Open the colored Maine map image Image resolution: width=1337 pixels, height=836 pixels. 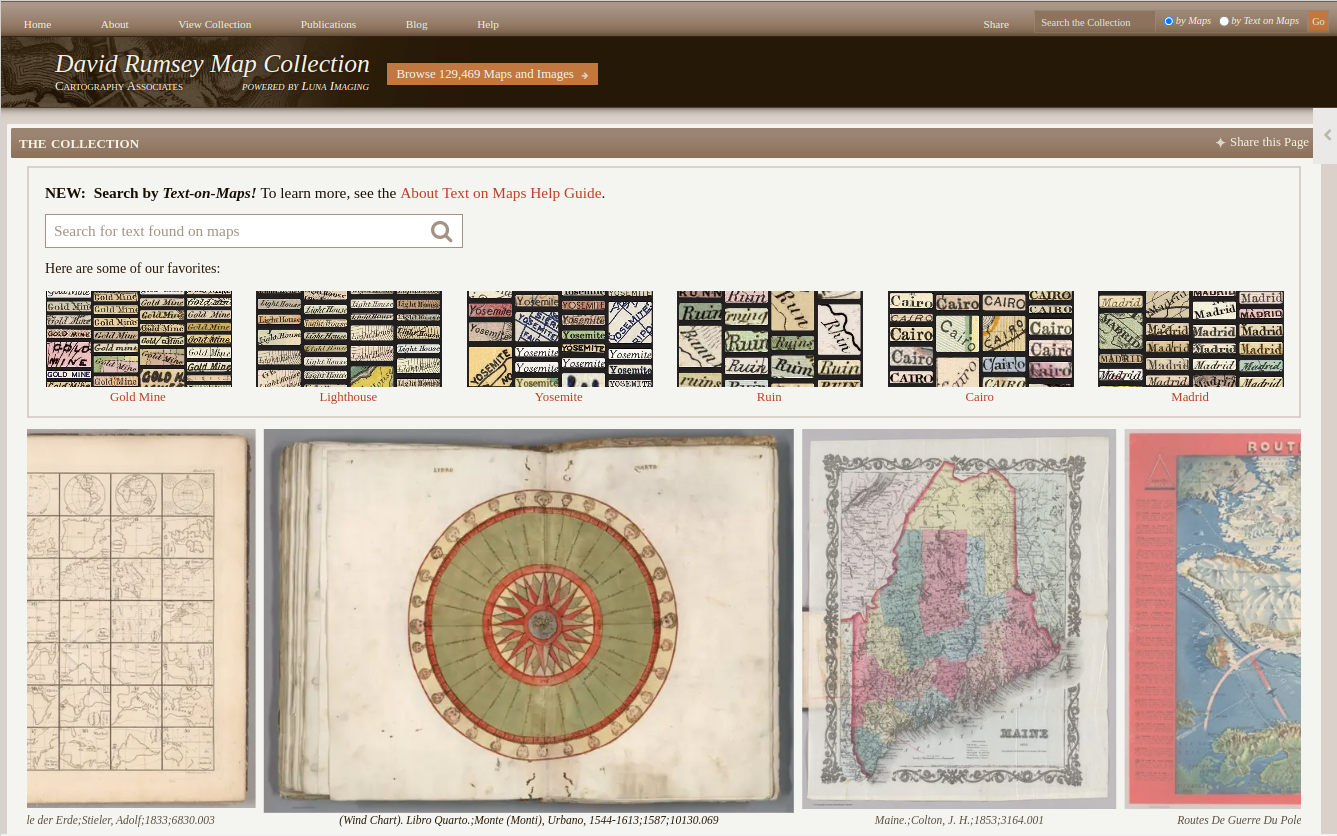pos(958,618)
